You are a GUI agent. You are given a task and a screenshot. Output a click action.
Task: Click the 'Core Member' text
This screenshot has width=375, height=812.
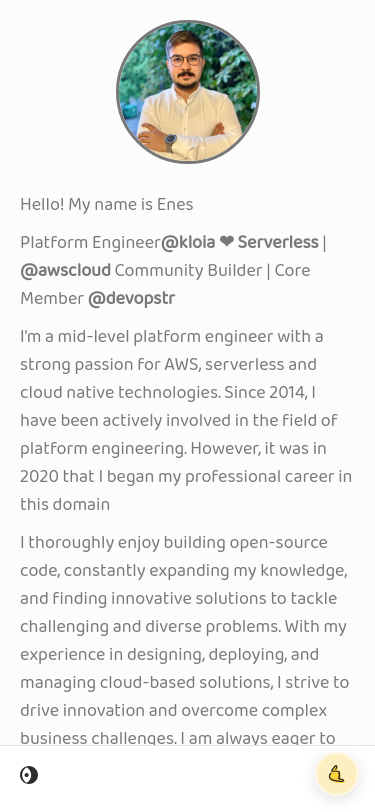pyautogui.click(x=165, y=284)
